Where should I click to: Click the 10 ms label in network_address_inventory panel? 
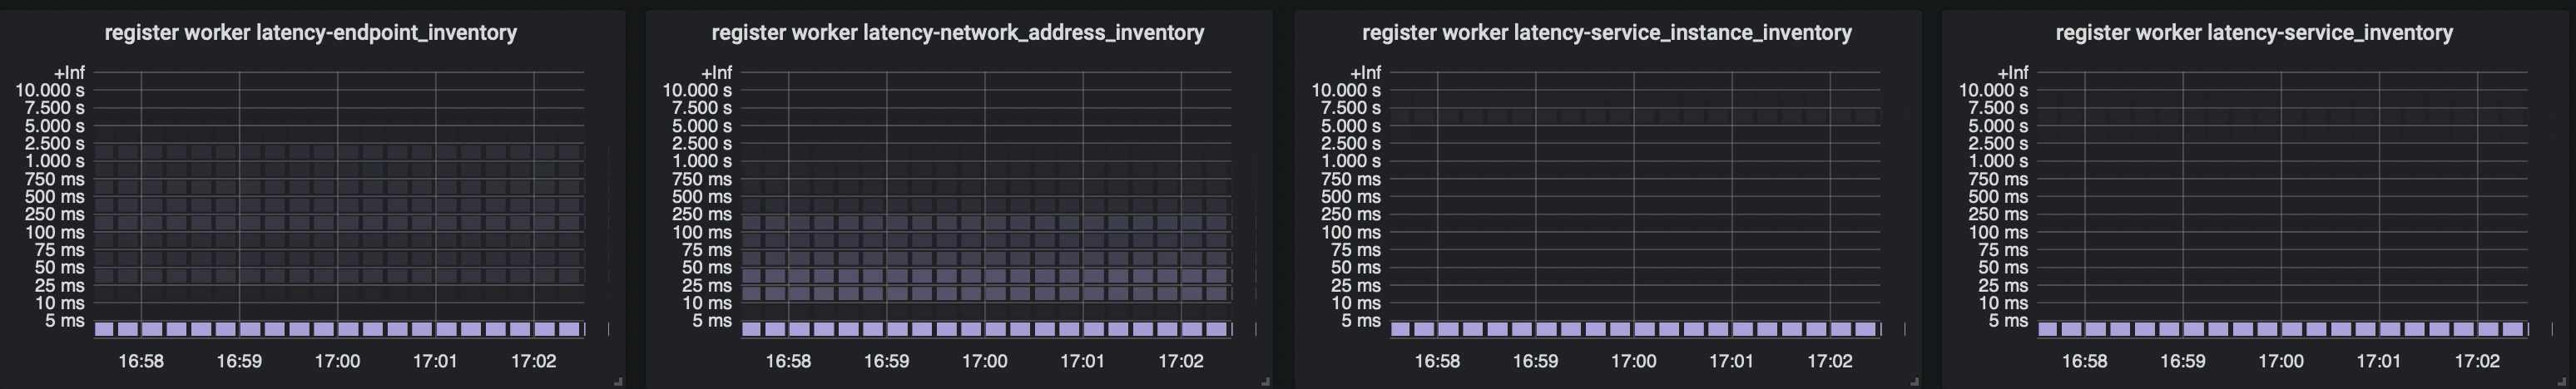pyautogui.click(x=707, y=303)
